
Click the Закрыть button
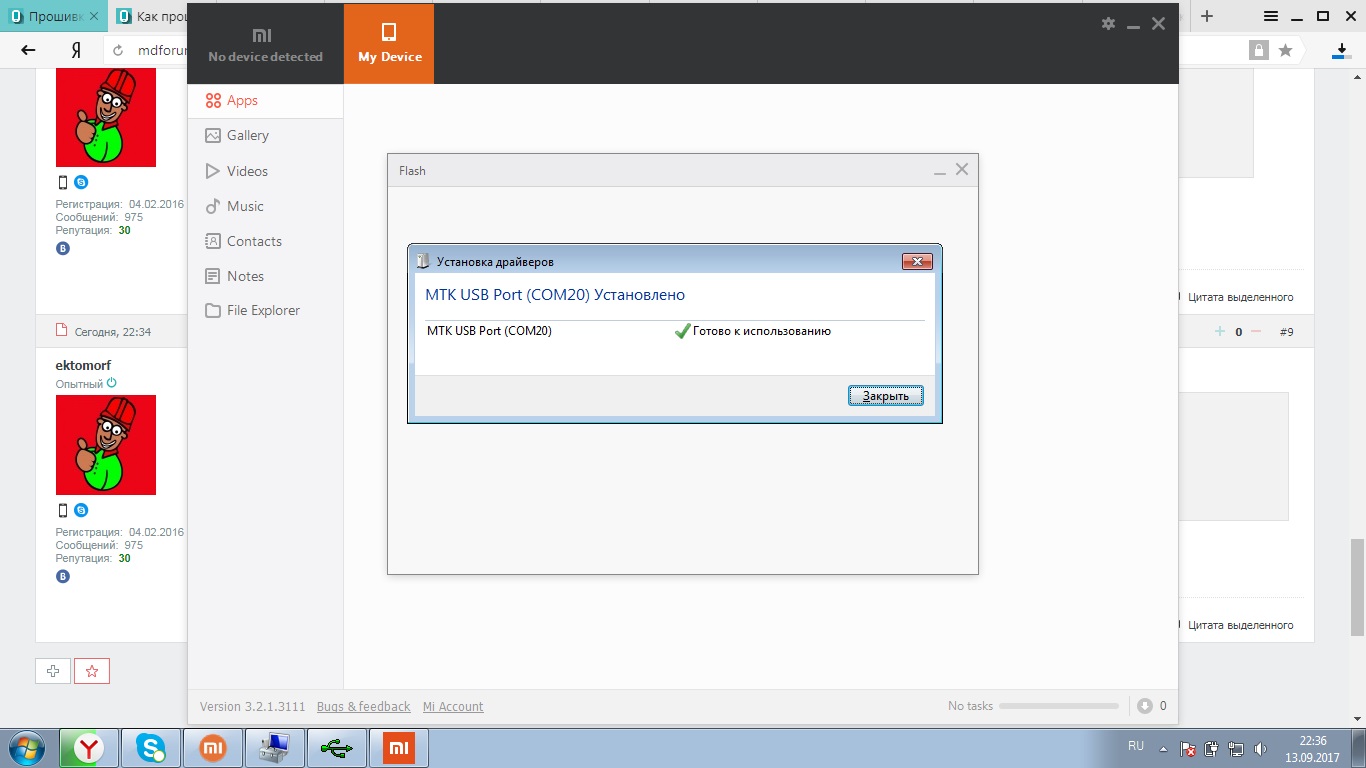coord(886,396)
